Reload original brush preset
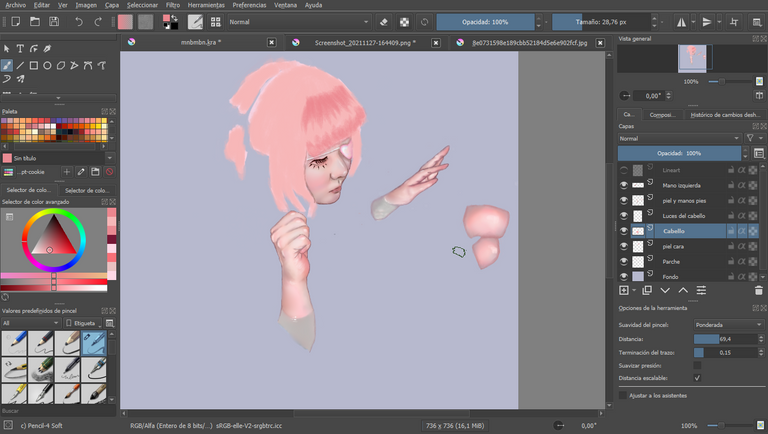 pyautogui.click(x=424, y=22)
